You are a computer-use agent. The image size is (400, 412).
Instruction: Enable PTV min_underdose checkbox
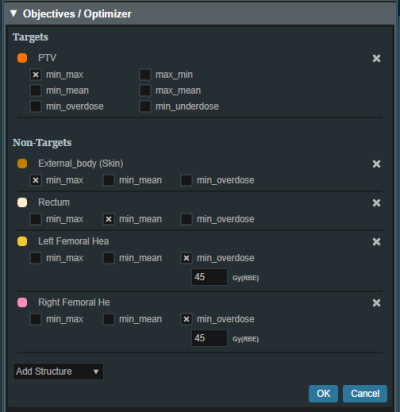(145, 107)
